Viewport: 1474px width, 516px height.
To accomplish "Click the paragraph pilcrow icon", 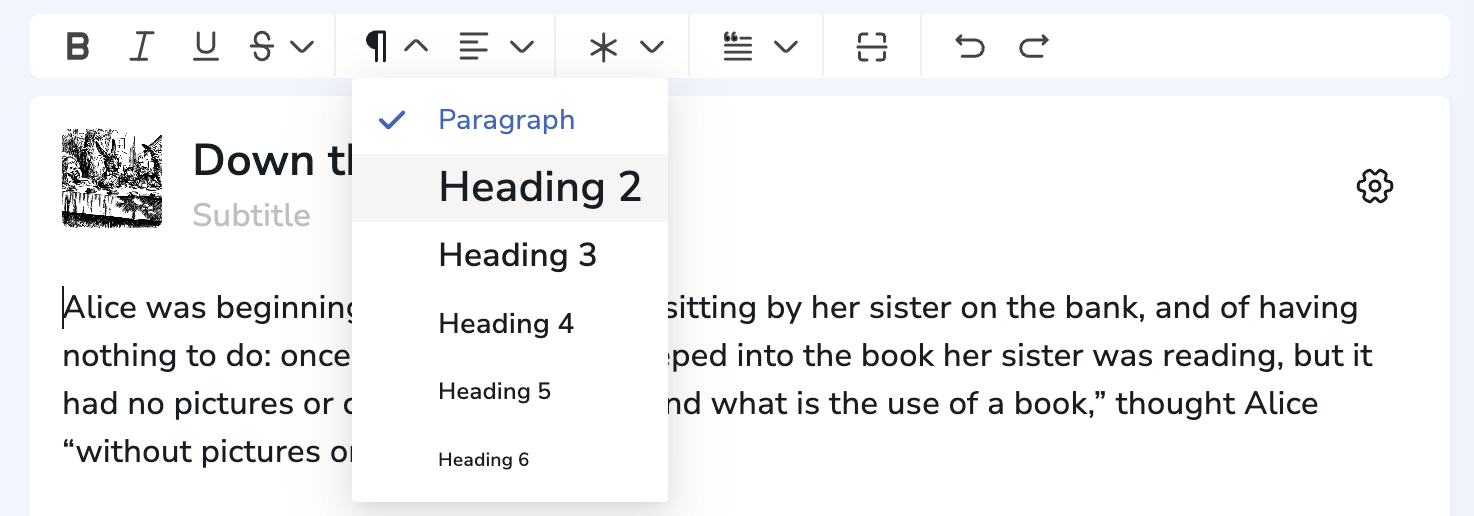I will point(376,47).
